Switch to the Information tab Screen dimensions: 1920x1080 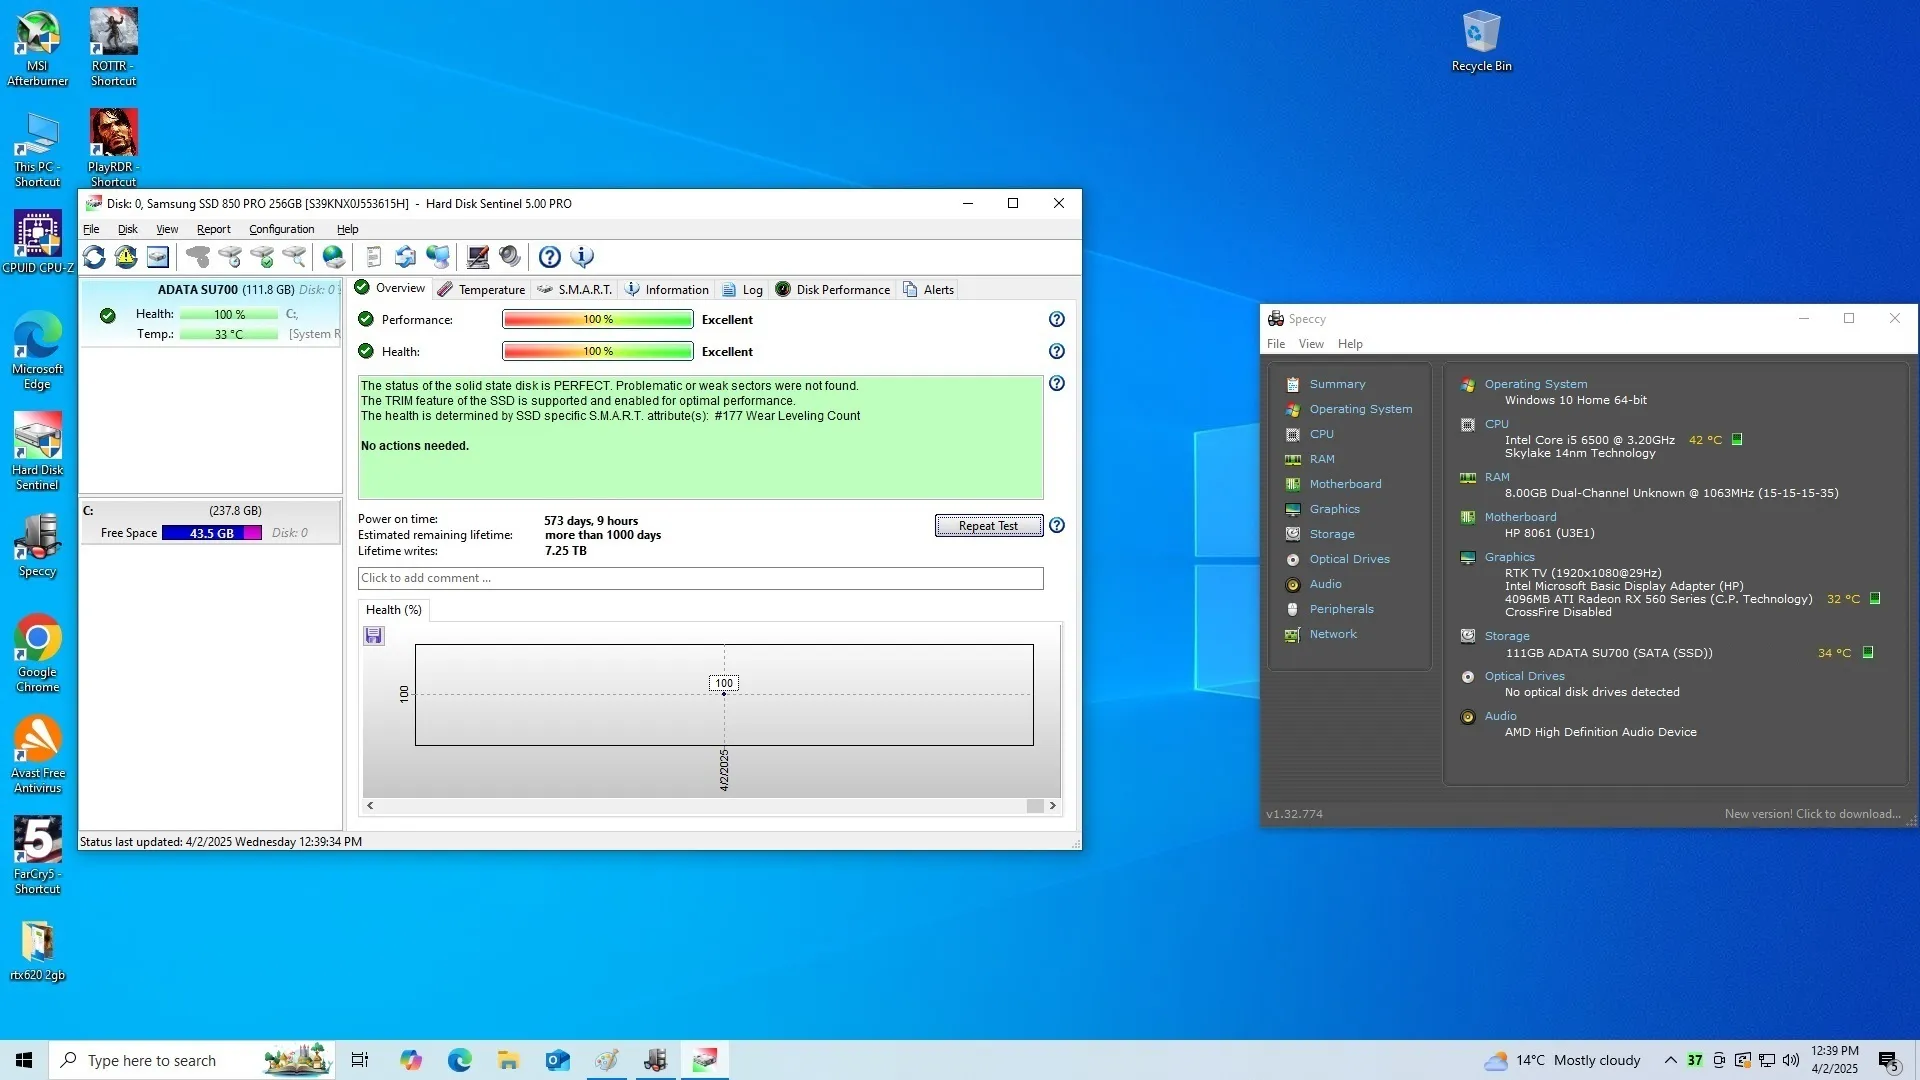pos(667,289)
